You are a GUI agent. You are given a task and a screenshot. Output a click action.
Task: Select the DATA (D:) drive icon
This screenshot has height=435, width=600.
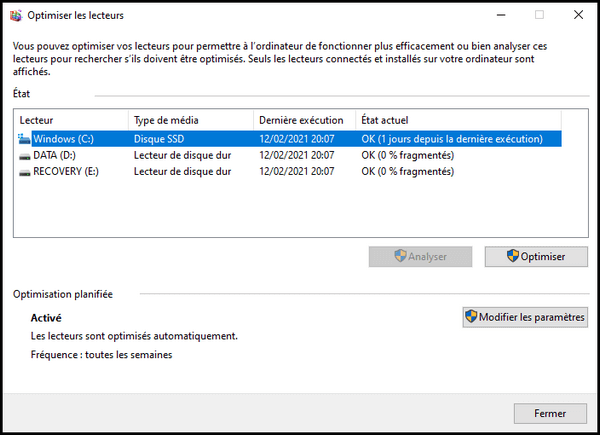point(25,156)
